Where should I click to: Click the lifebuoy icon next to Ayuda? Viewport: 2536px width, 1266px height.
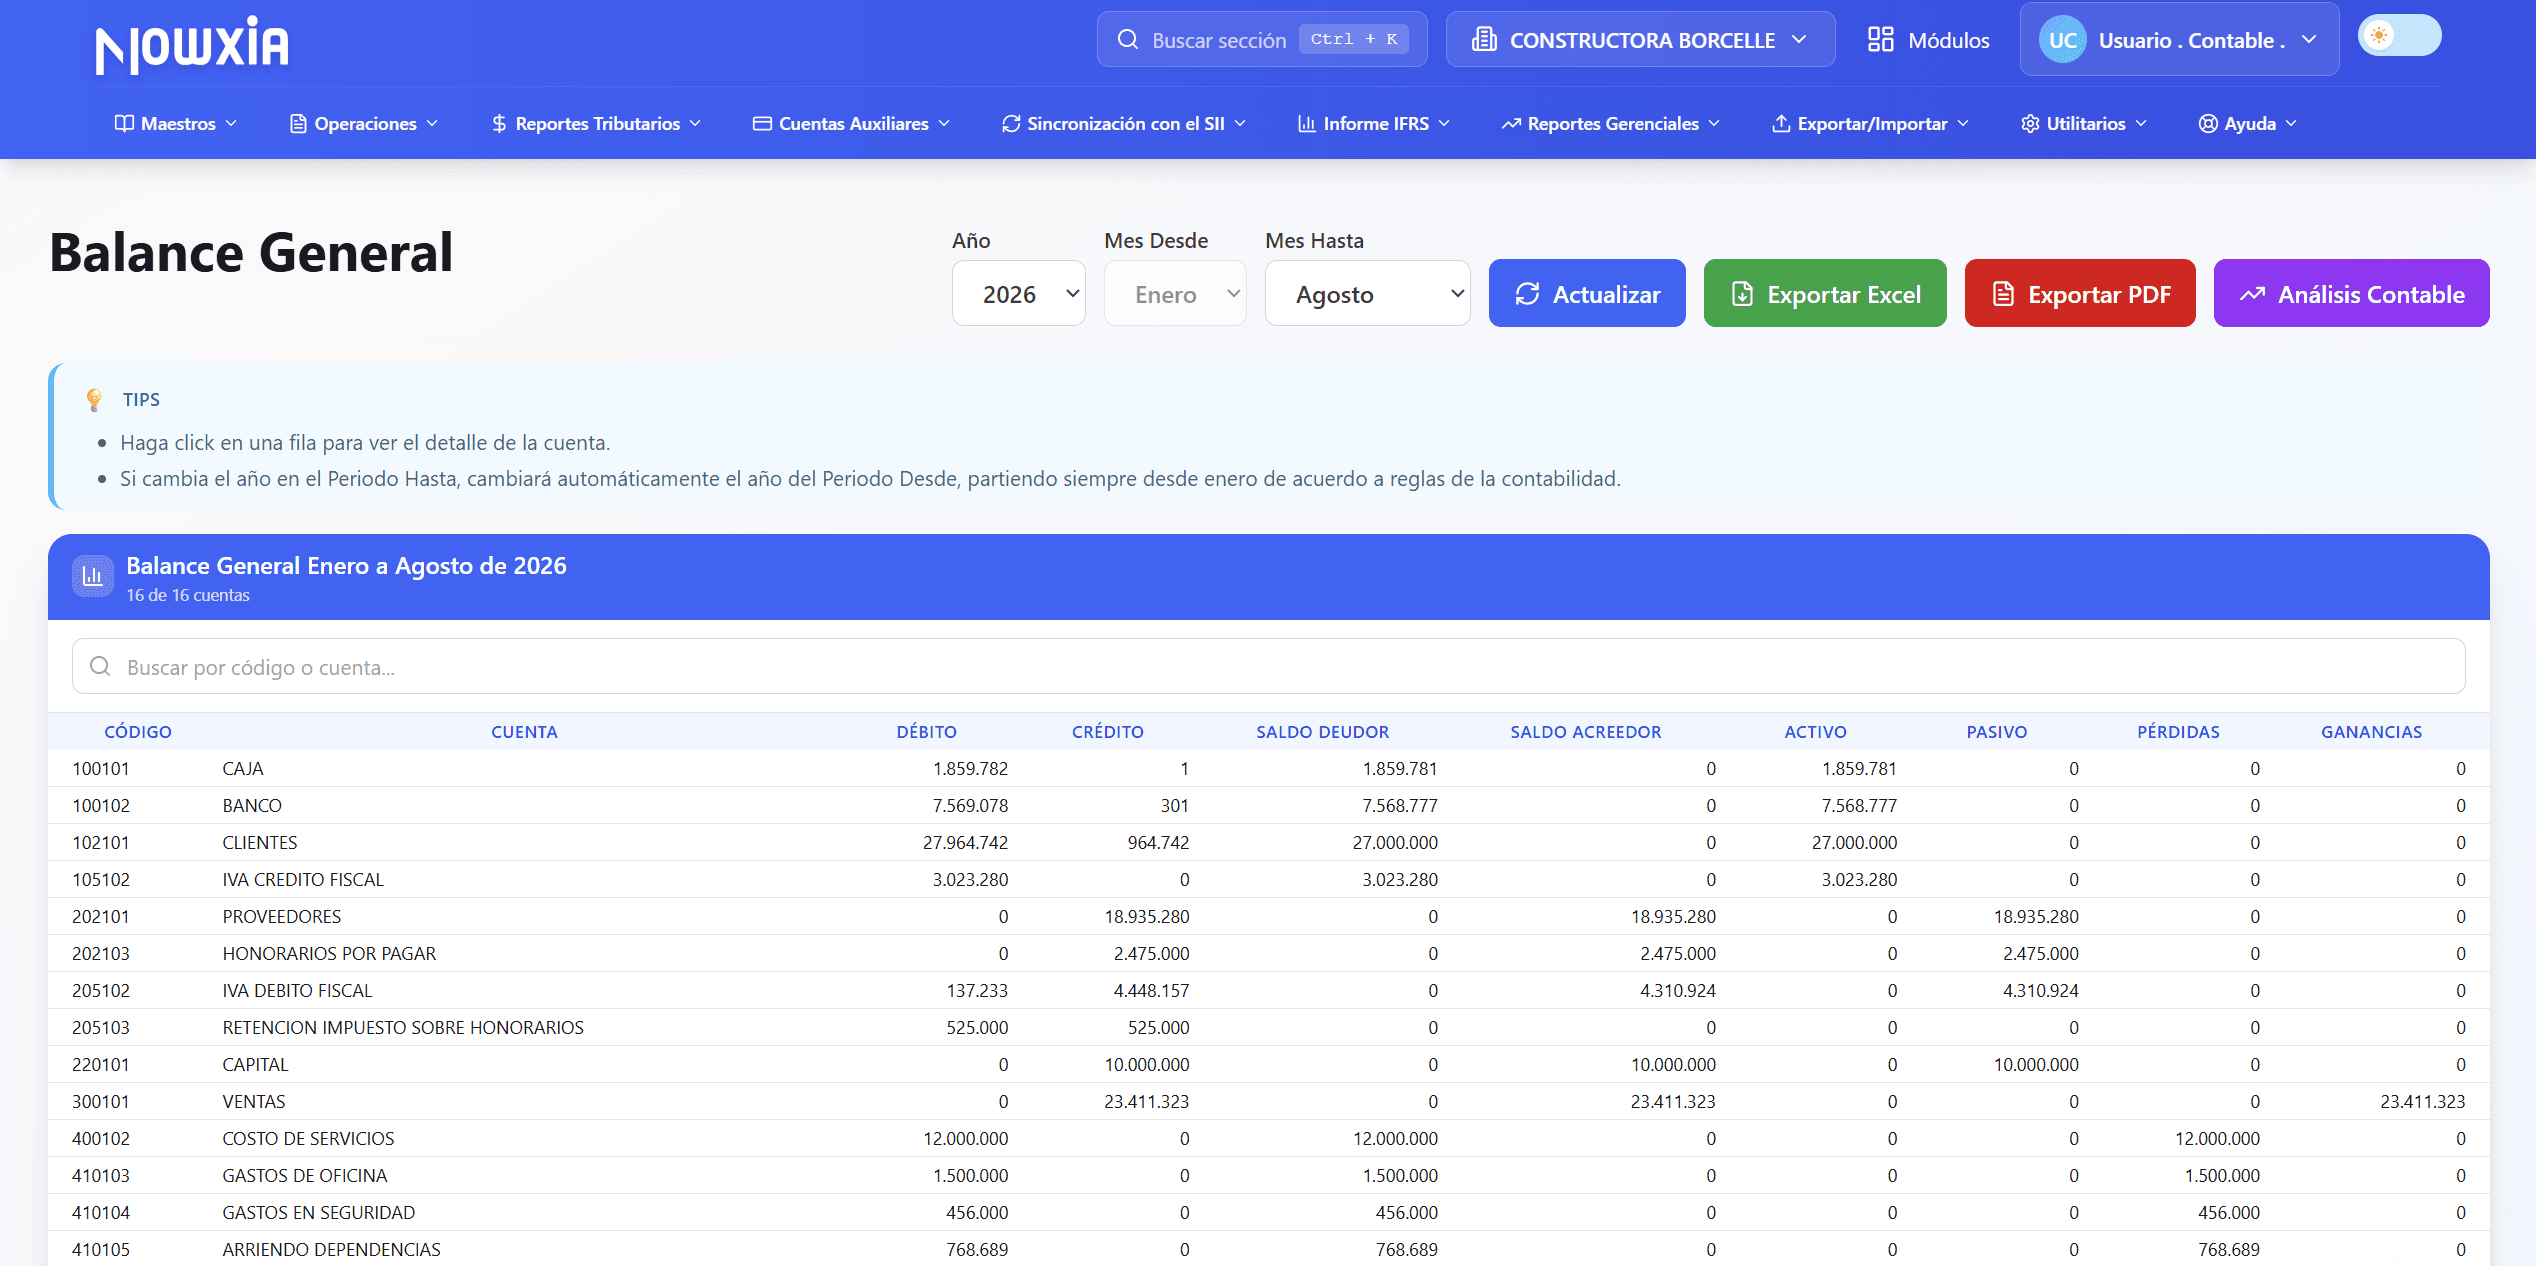pyautogui.click(x=2208, y=123)
